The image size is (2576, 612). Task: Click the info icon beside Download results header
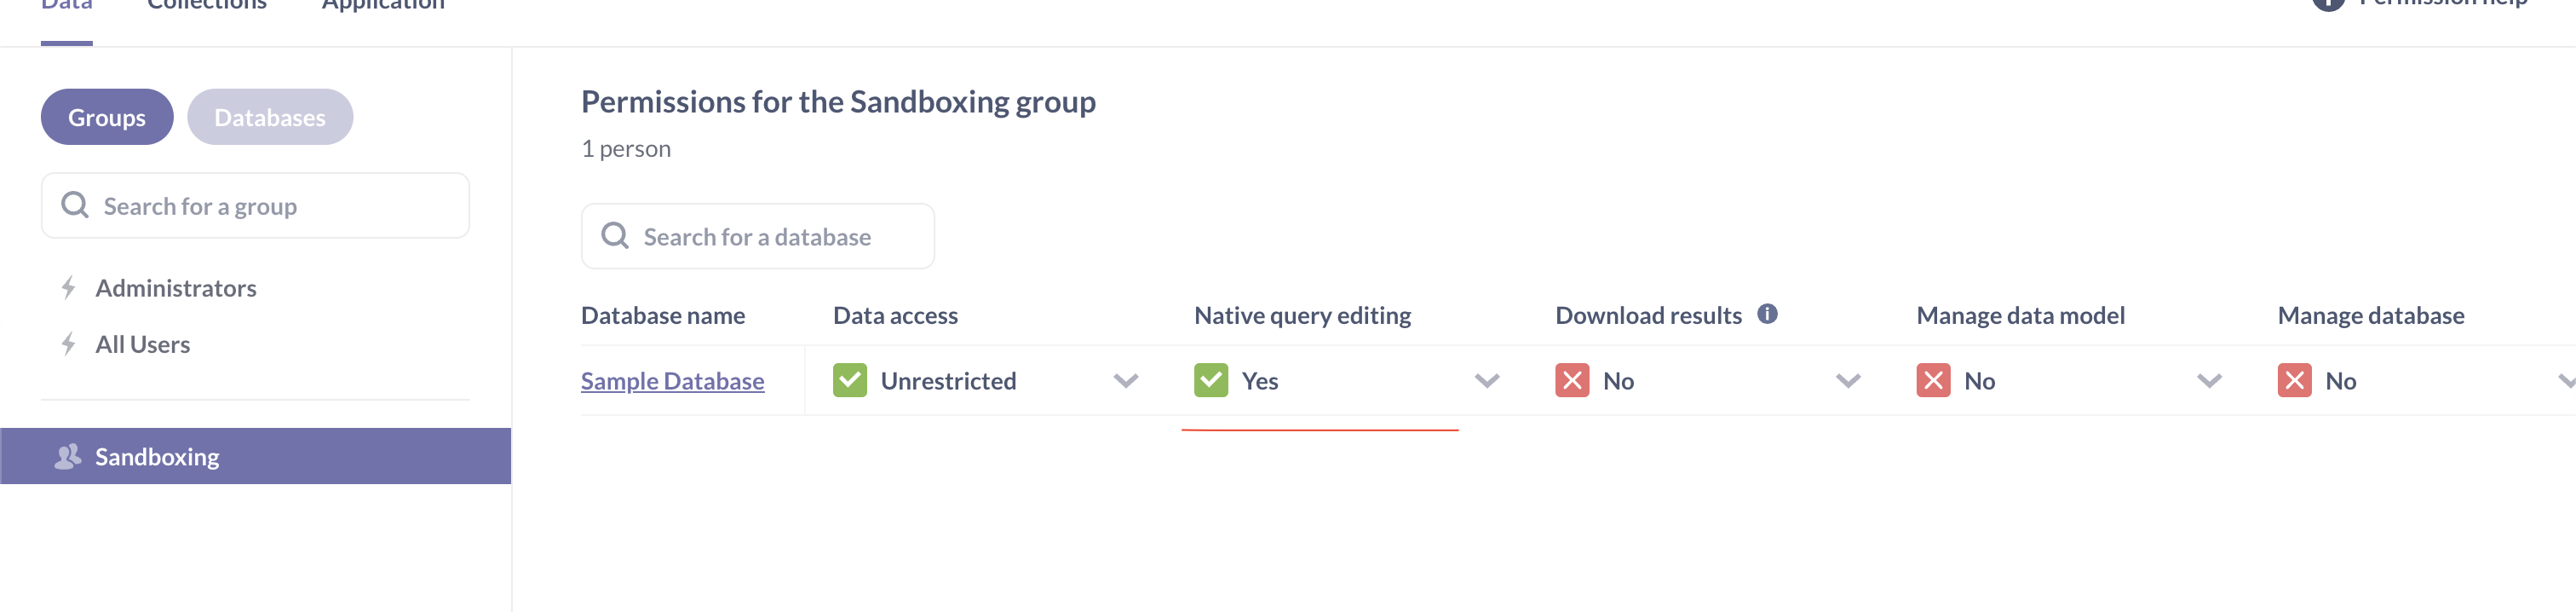(x=1769, y=313)
